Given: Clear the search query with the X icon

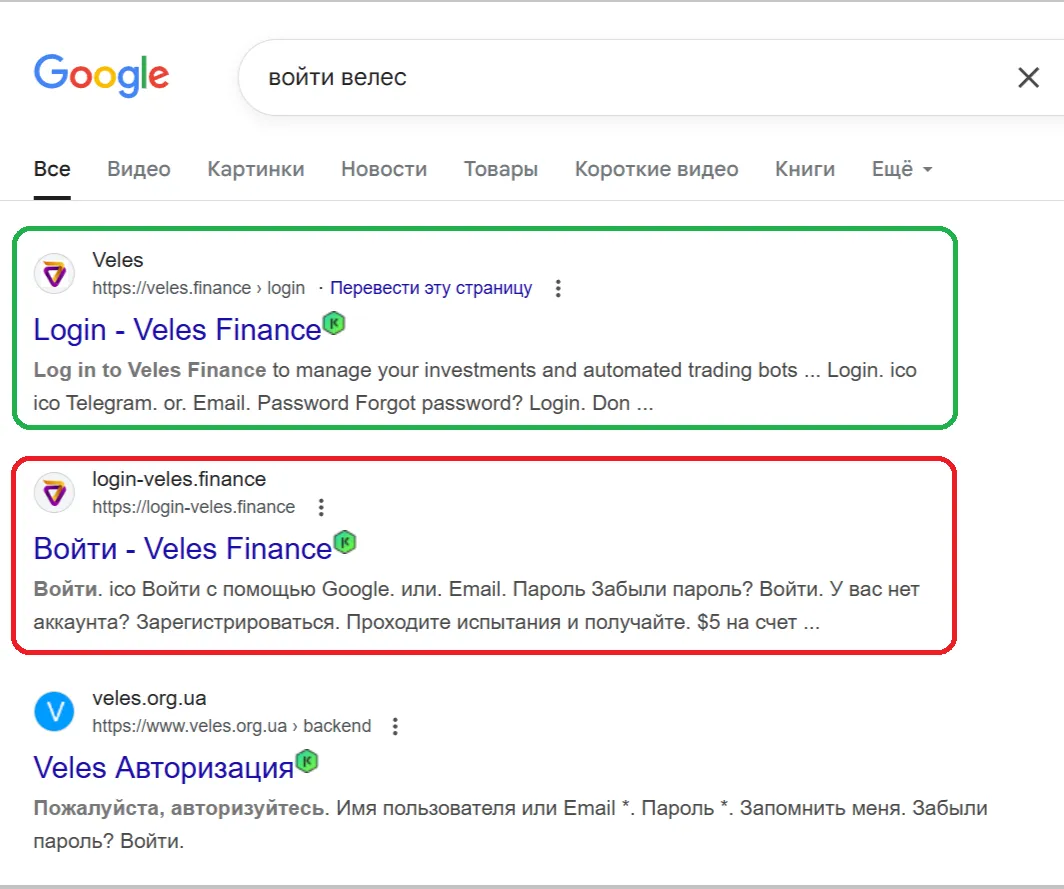Looking at the screenshot, I should (1029, 77).
